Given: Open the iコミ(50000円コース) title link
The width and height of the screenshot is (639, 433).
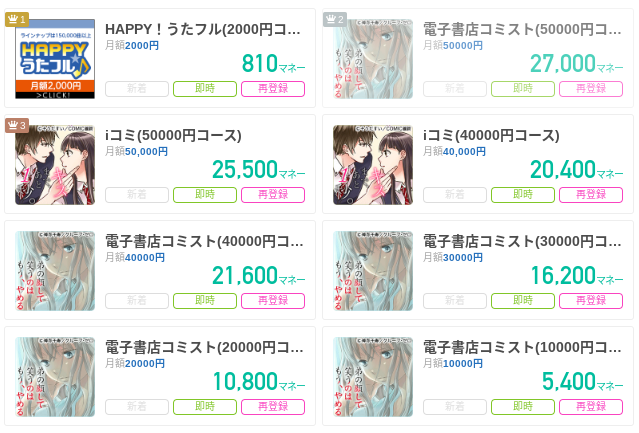Looking at the screenshot, I should 173,135.
